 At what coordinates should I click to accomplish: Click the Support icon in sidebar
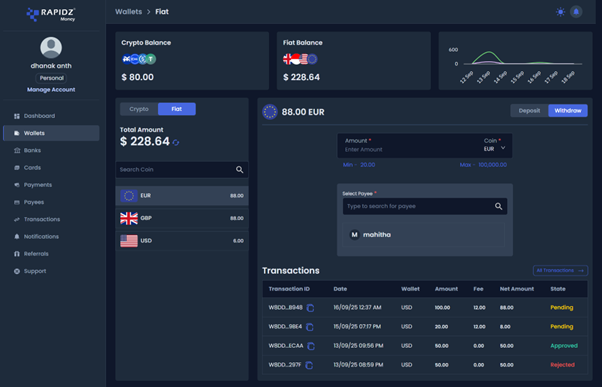tap(17, 271)
